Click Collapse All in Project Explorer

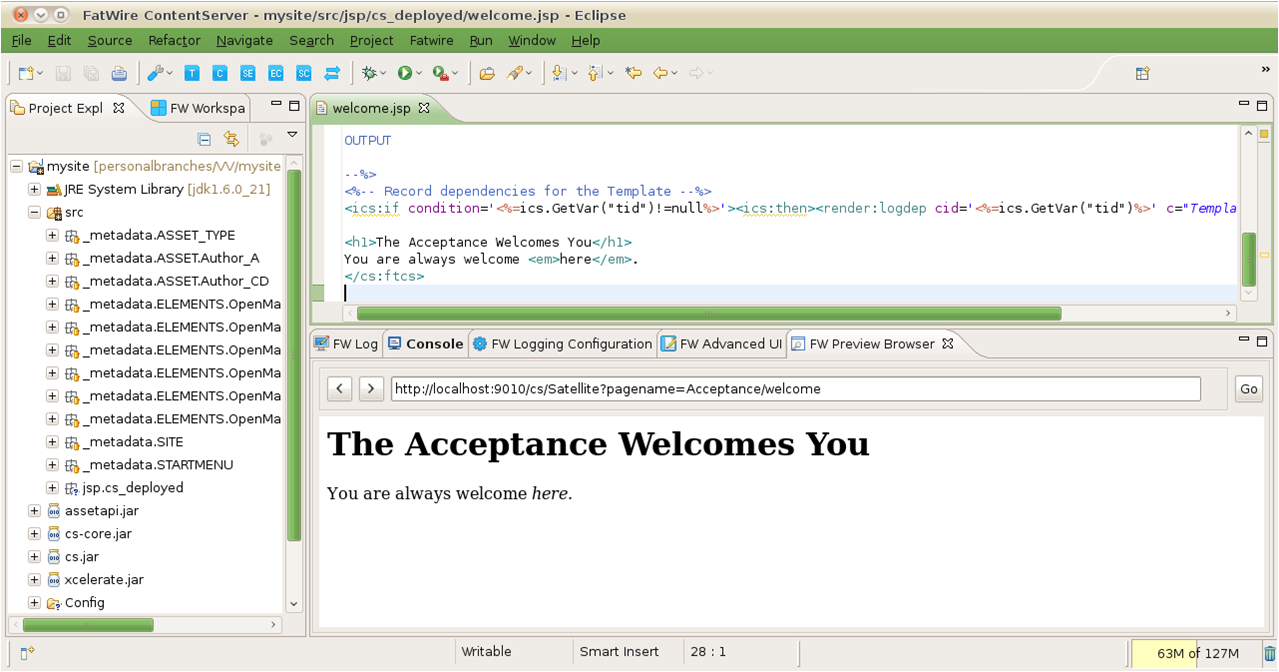204,139
